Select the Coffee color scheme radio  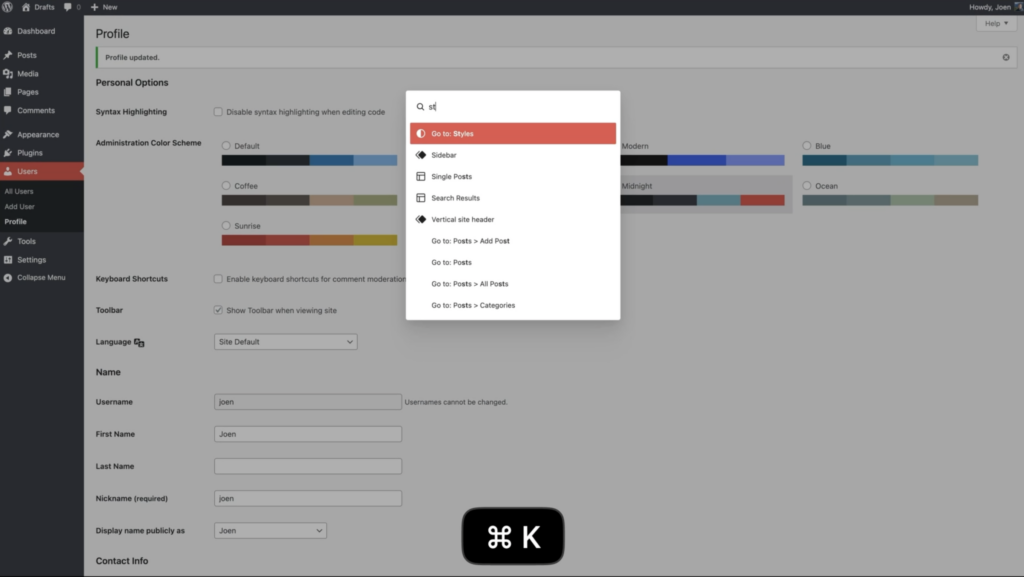click(x=226, y=186)
